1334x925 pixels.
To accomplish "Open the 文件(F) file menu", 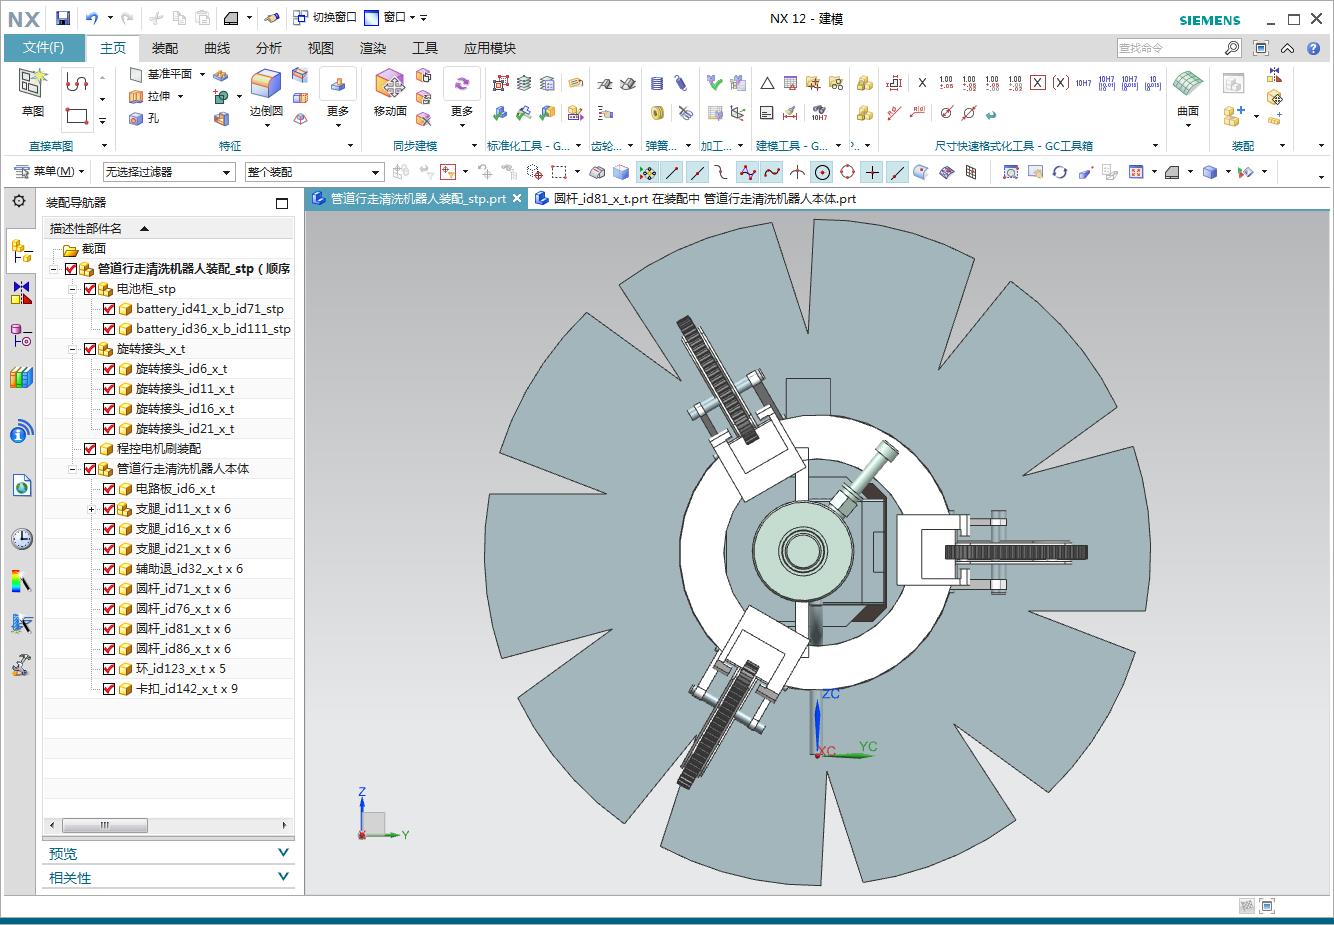I will pos(44,48).
